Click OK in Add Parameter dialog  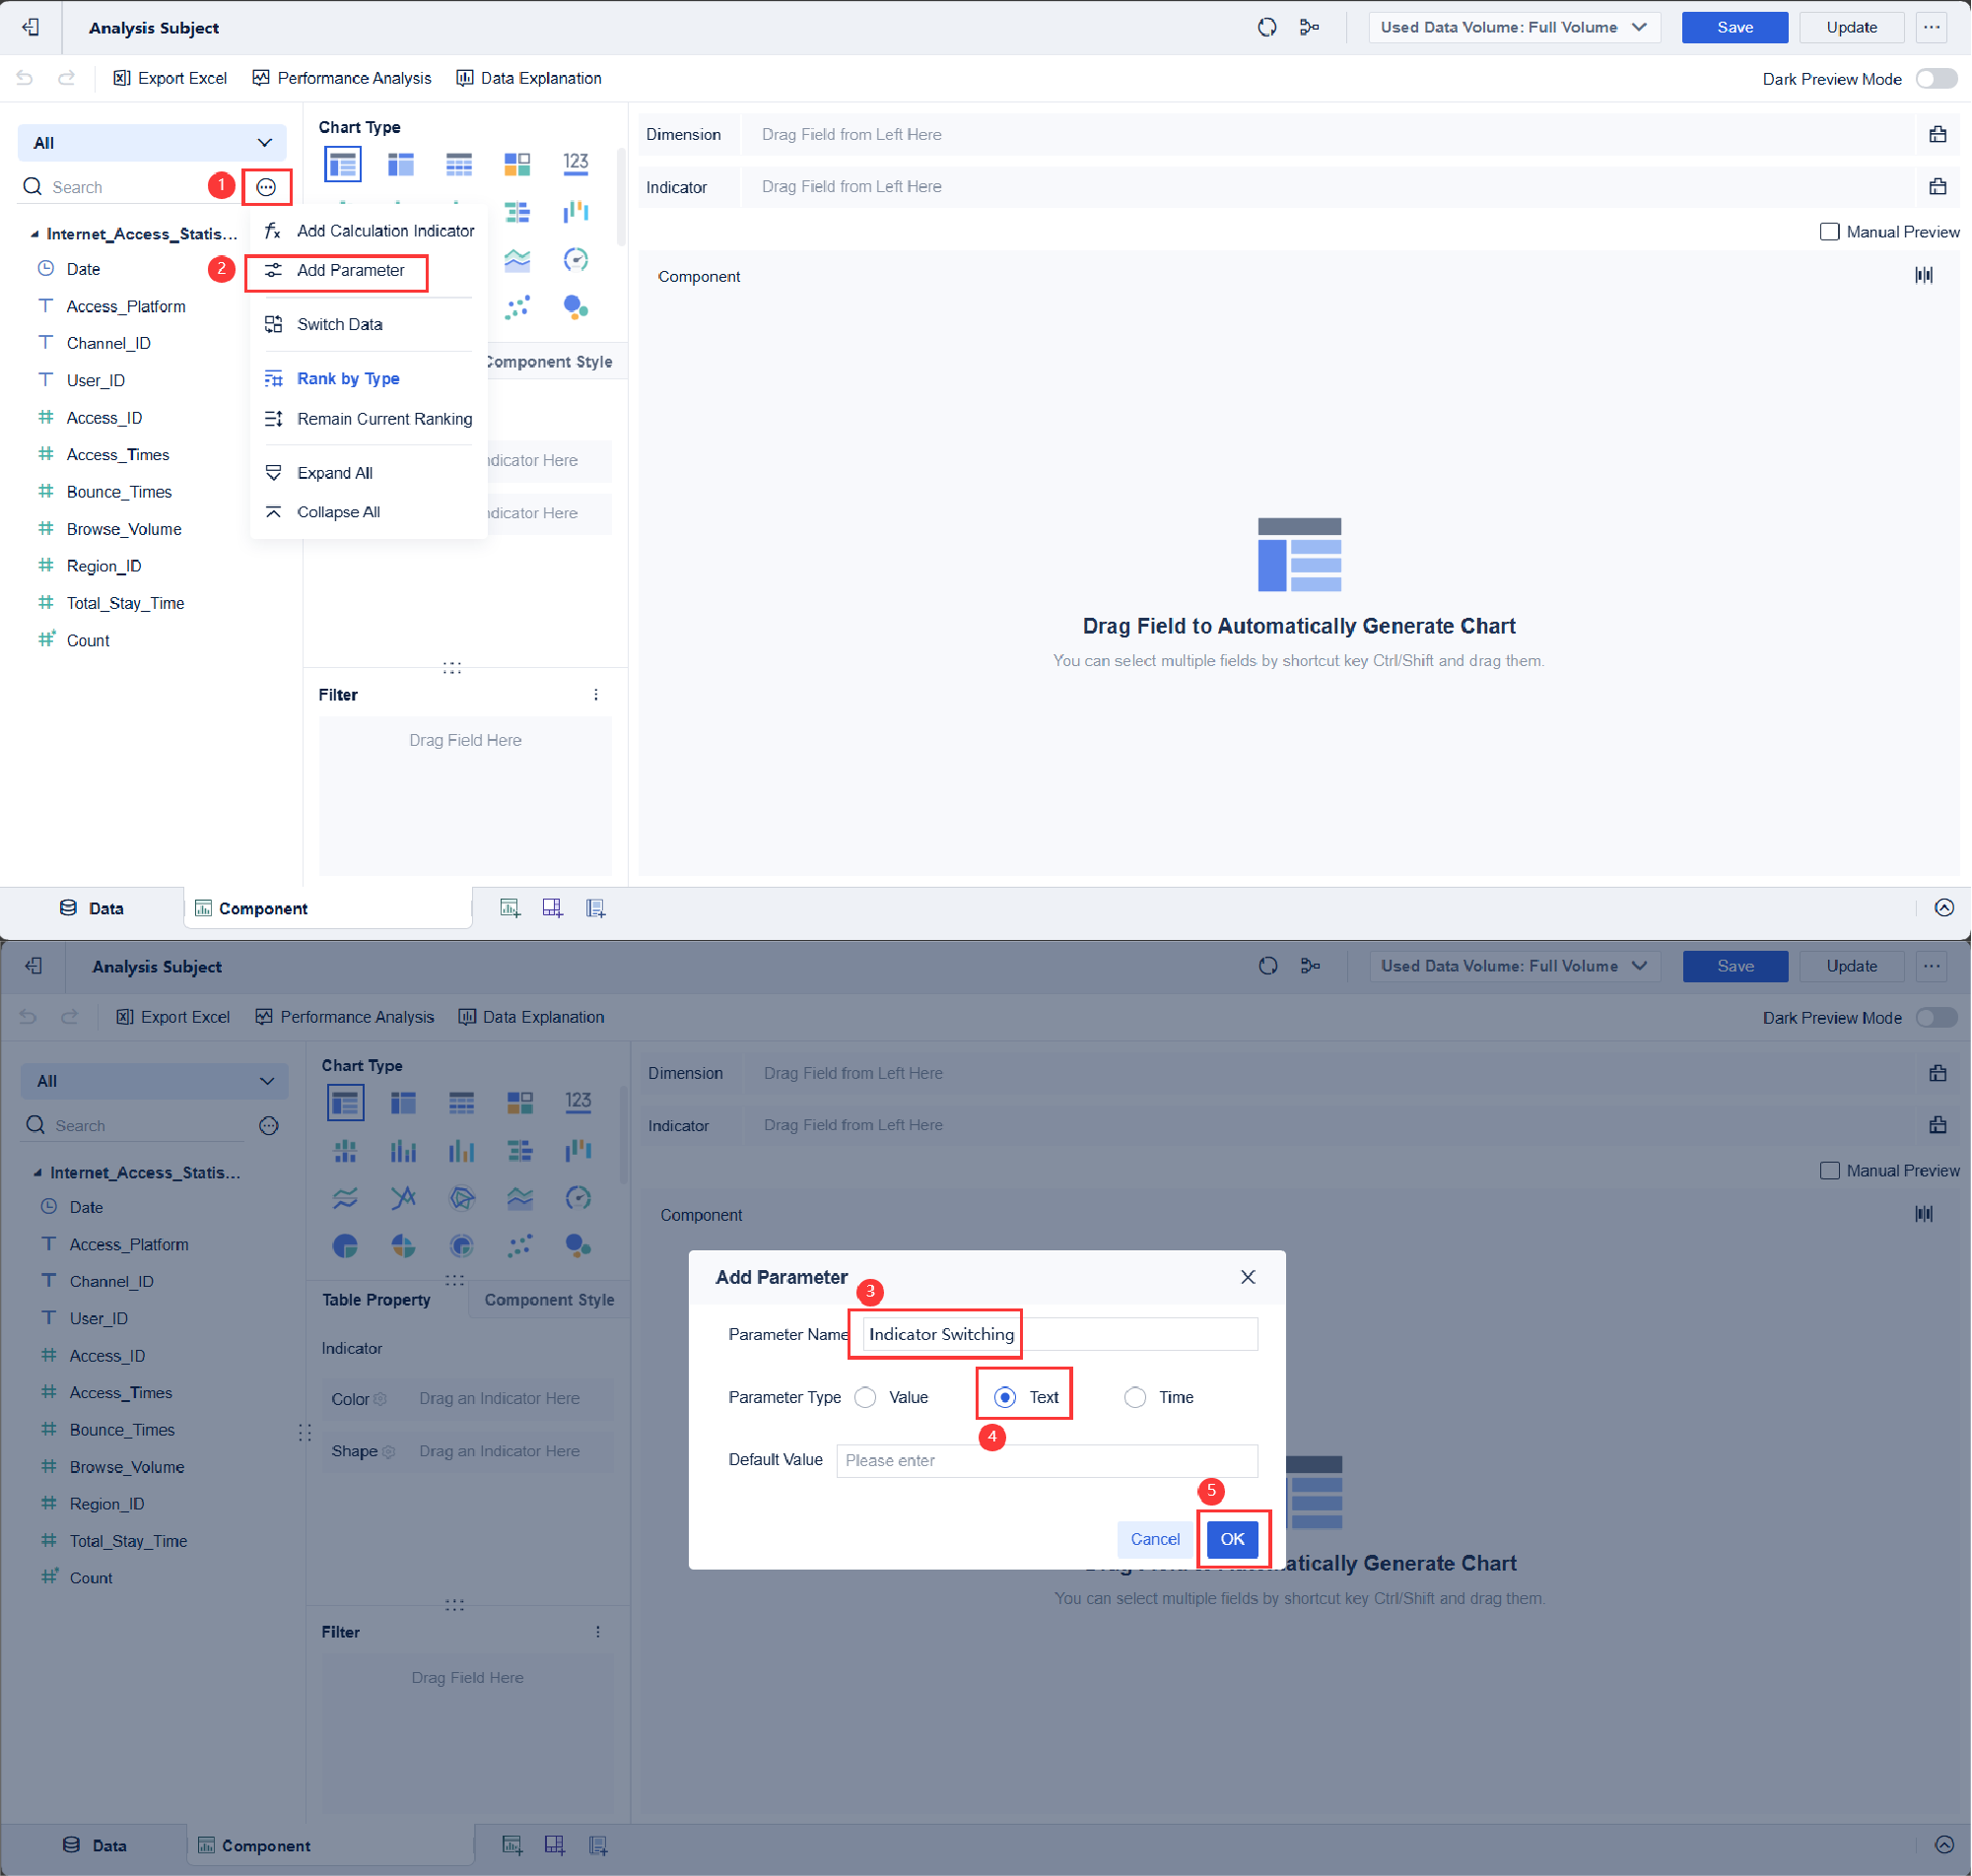point(1231,1539)
